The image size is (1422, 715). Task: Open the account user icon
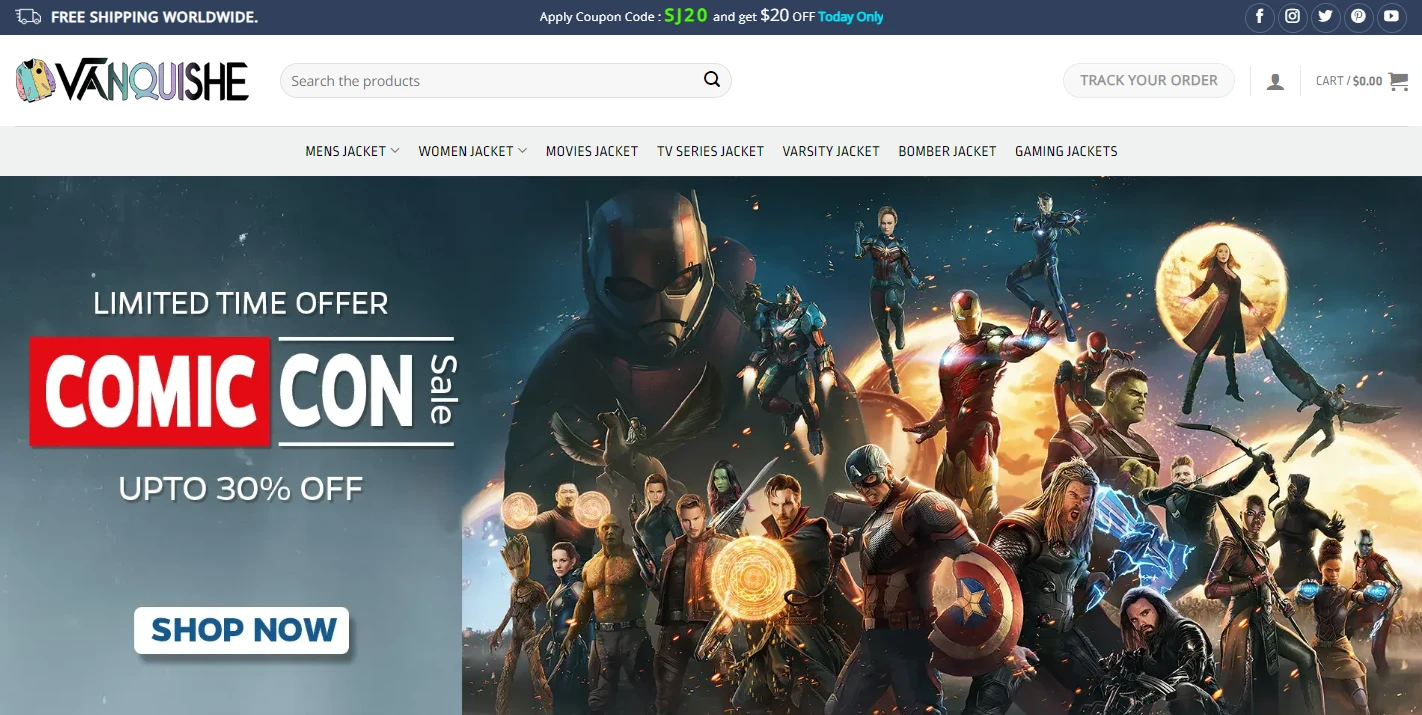coord(1275,82)
